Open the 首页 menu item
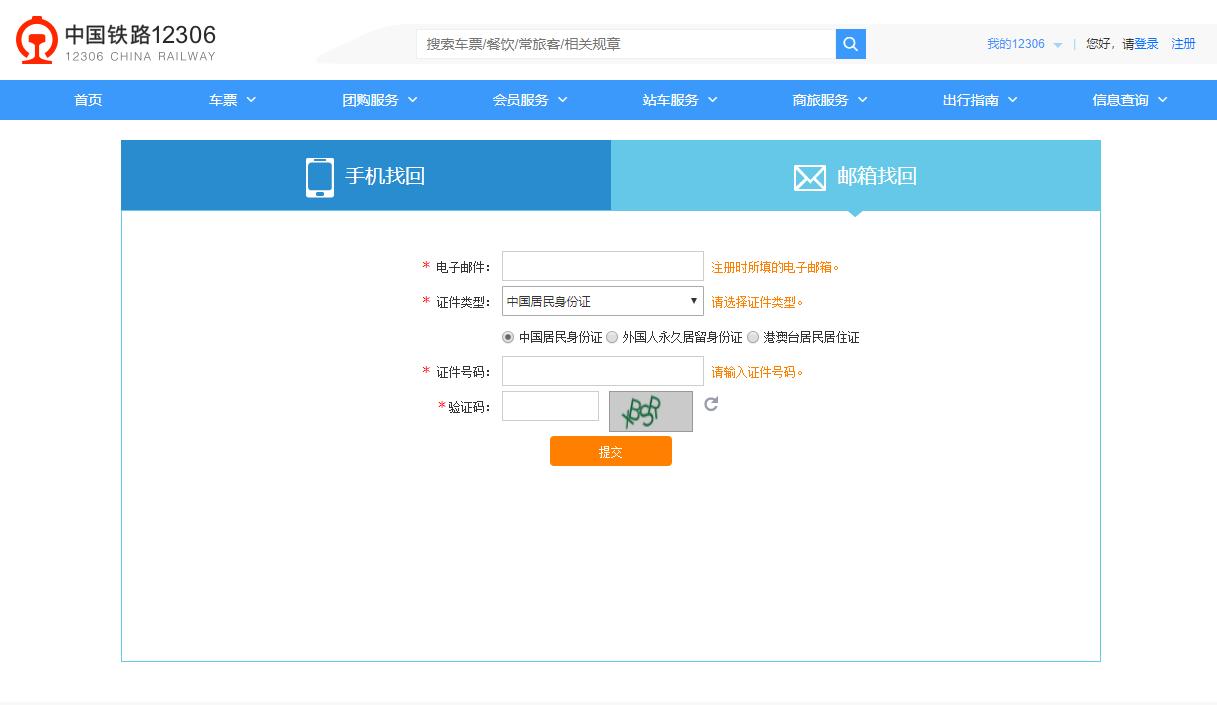1217x705 pixels. click(87, 100)
